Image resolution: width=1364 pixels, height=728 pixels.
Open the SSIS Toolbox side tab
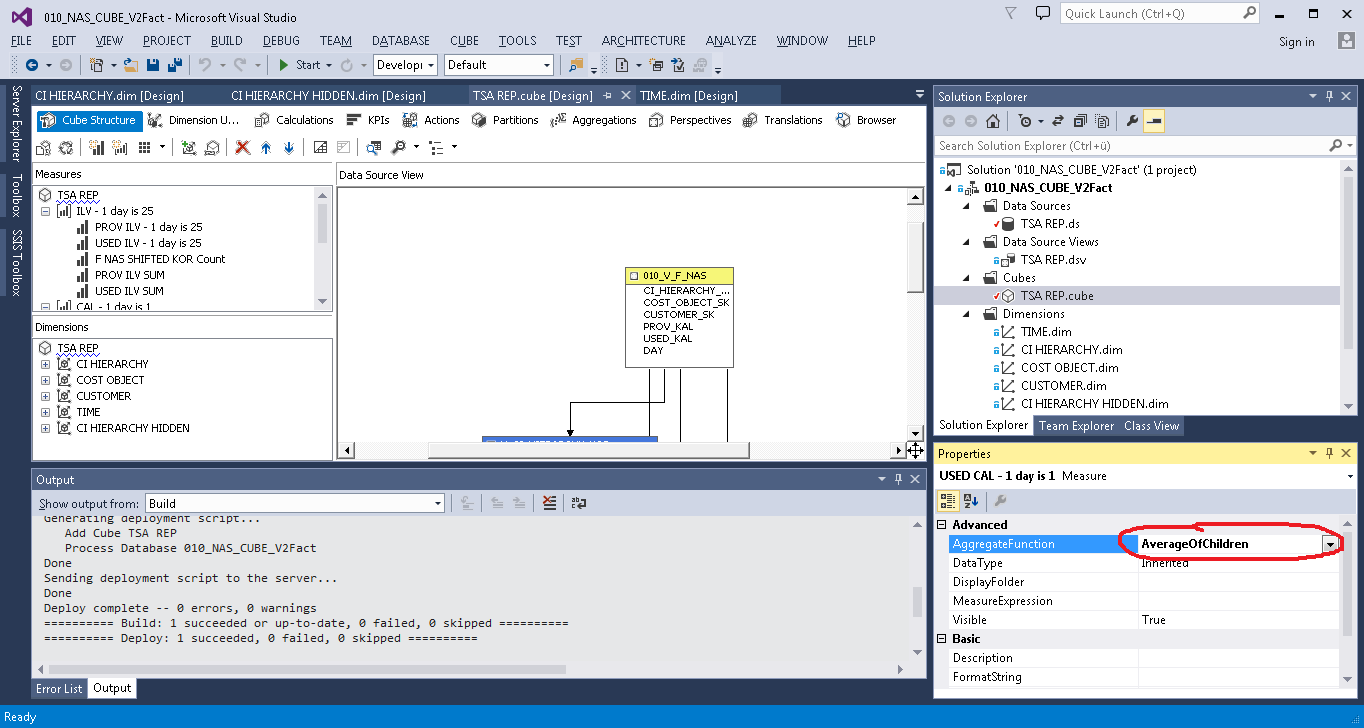pyautogui.click(x=15, y=263)
